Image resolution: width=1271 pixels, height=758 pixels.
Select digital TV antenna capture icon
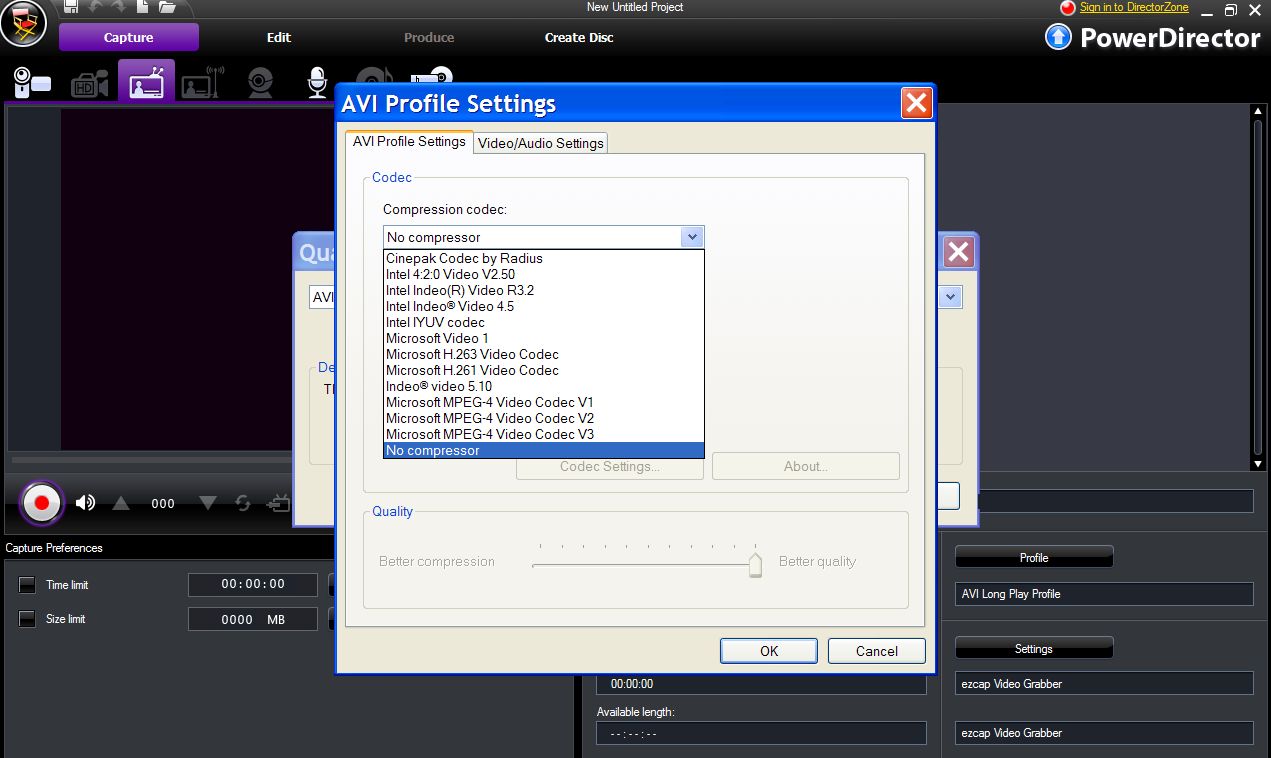coord(203,83)
